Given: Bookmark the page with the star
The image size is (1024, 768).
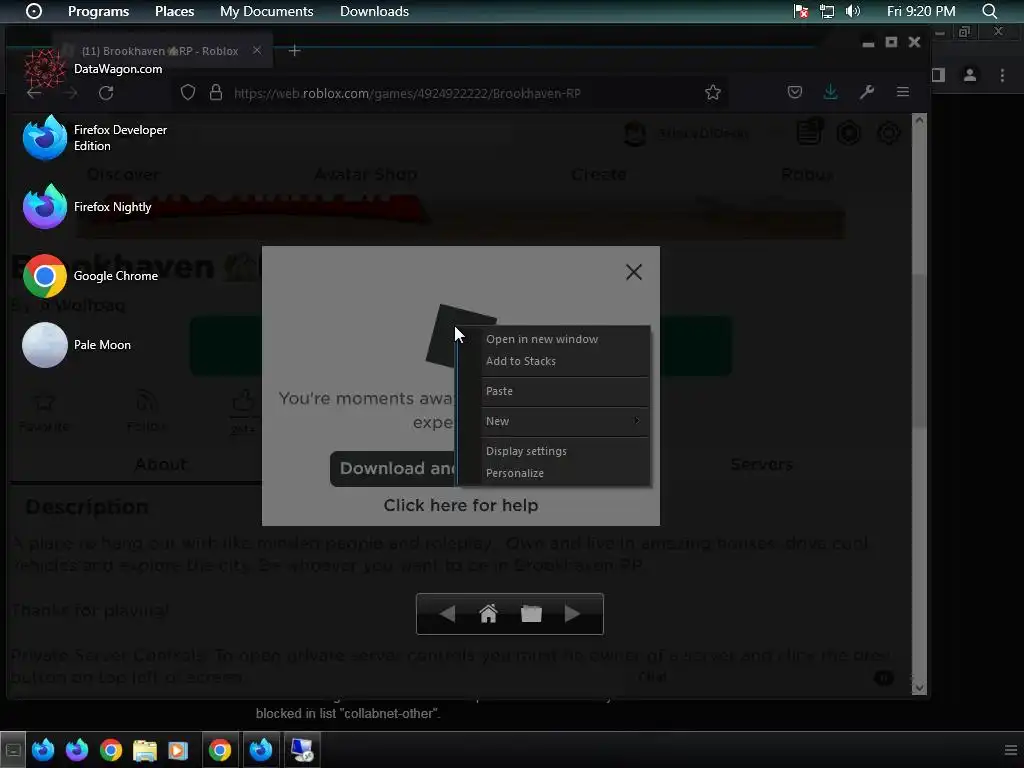Looking at the screenshot, I should [x=712, y=93].
